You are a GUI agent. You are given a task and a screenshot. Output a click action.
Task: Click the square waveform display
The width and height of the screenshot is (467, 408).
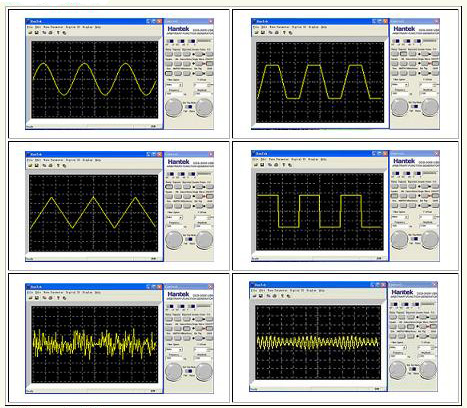point(320,211)
